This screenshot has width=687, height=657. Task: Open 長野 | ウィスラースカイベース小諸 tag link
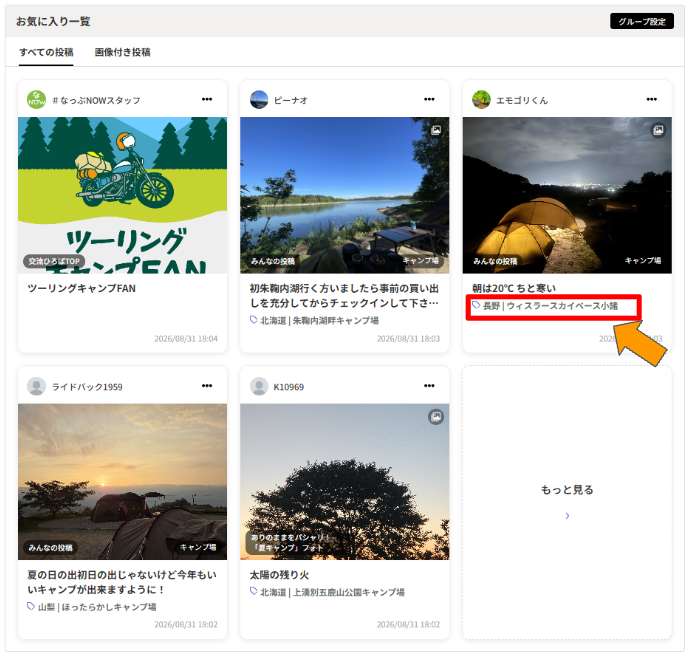[x=545, y=306]
